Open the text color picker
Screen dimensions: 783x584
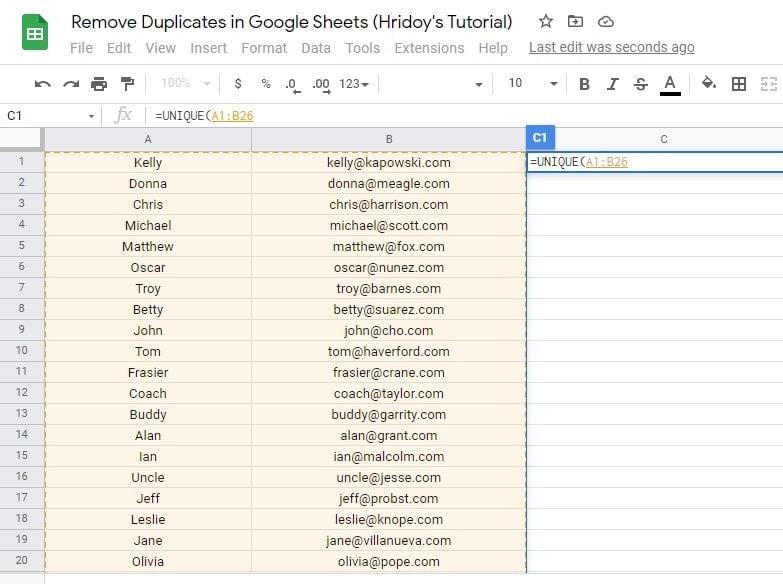(670, 84)
